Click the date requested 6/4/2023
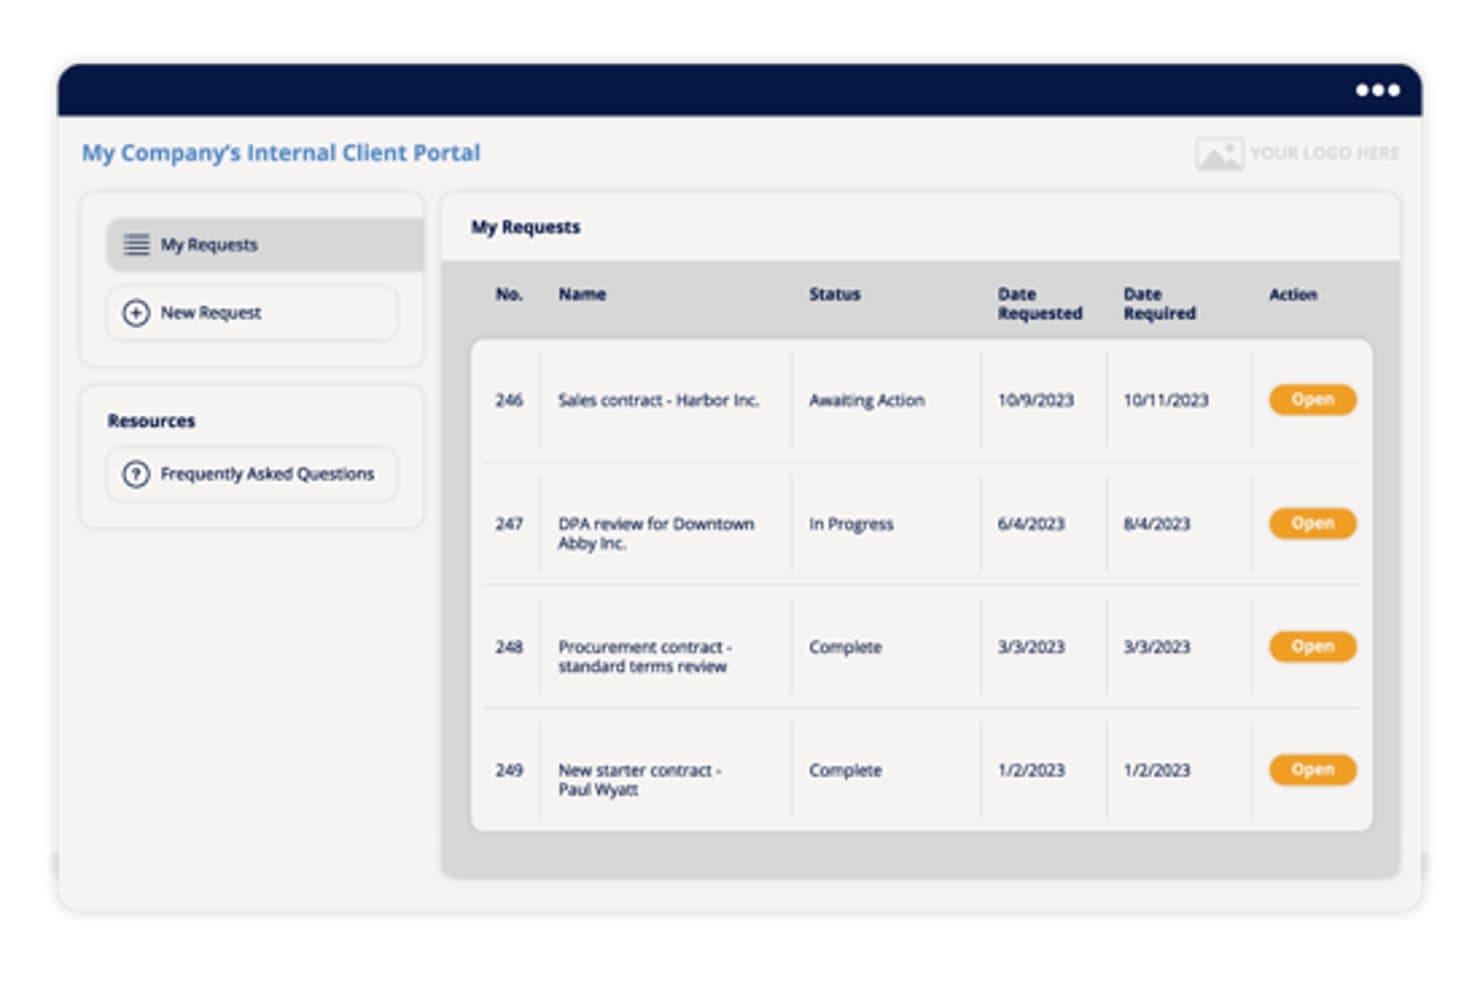 click(x=1031, y=524)
